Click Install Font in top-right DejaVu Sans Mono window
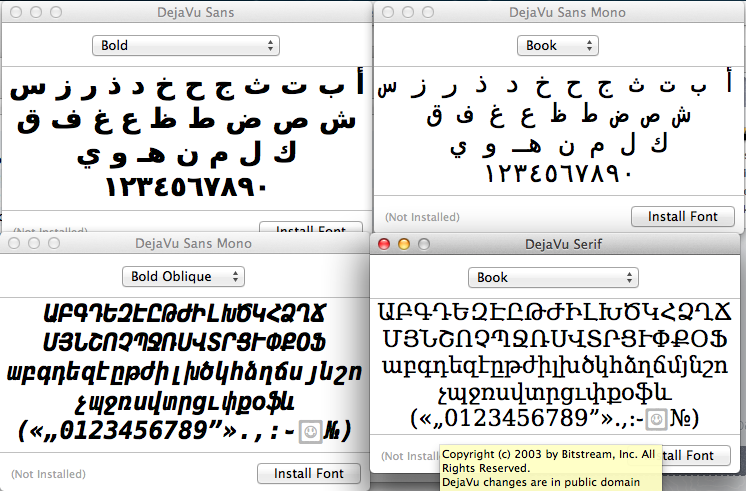746x491 pixels. [x=682, y=216]
